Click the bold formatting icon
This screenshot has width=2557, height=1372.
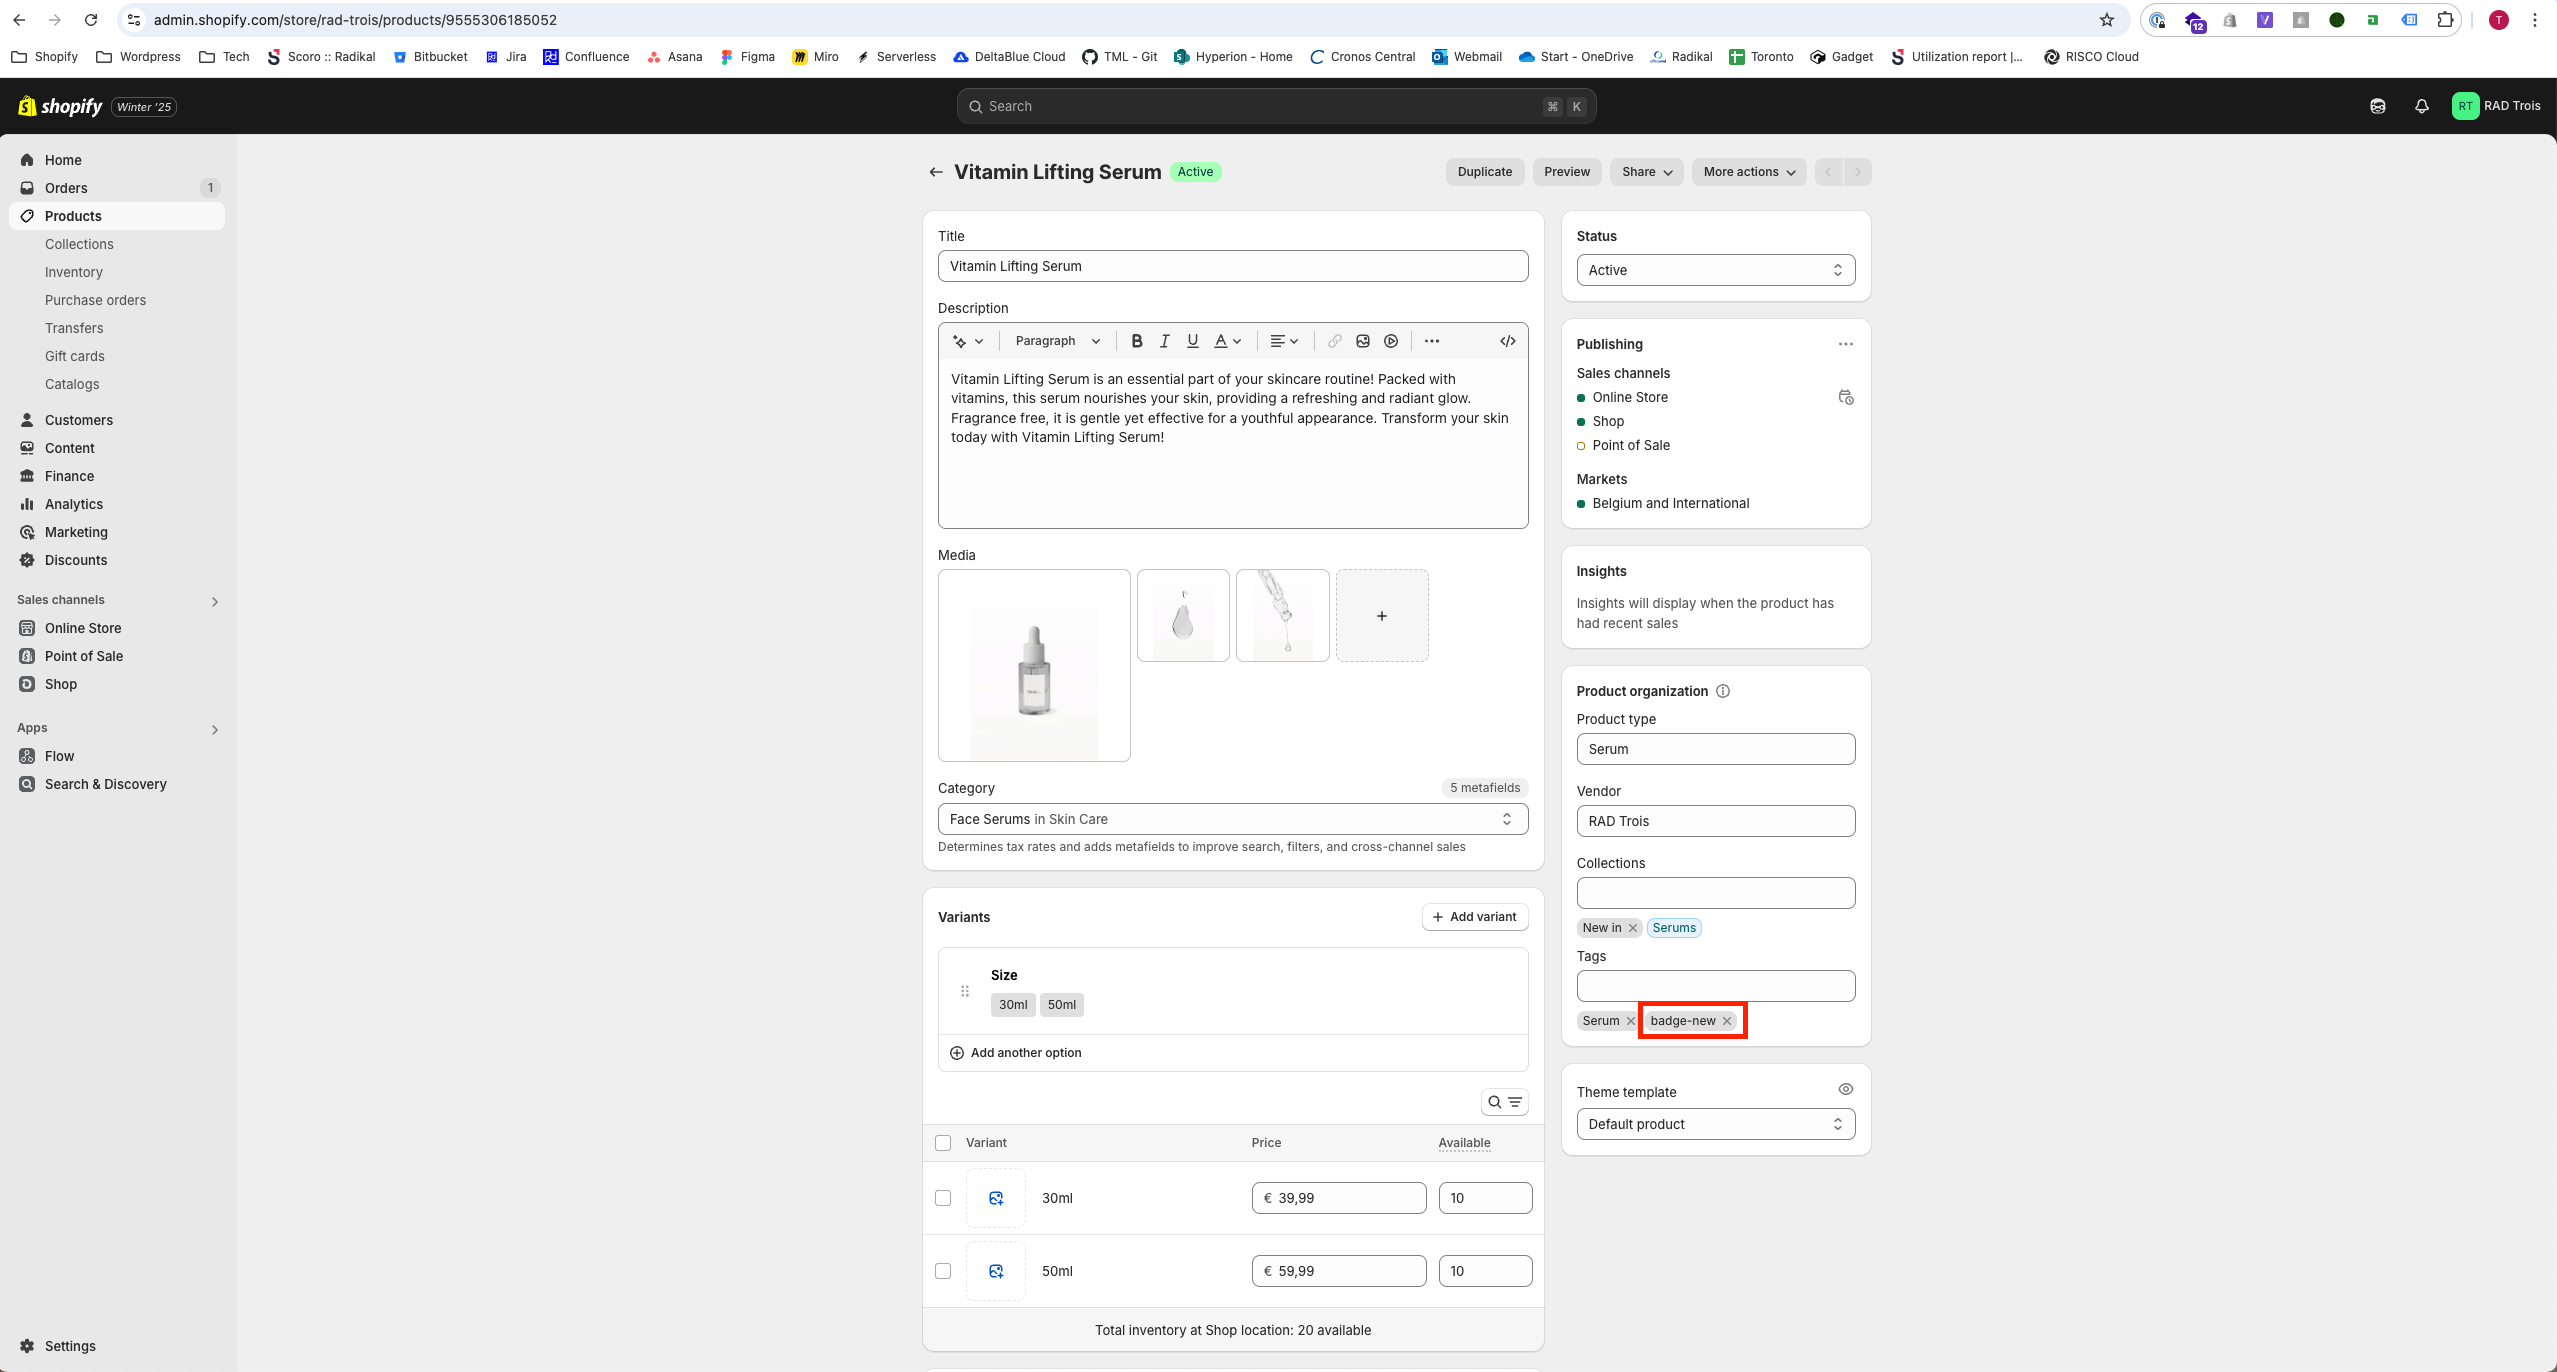pos(1136,341)
